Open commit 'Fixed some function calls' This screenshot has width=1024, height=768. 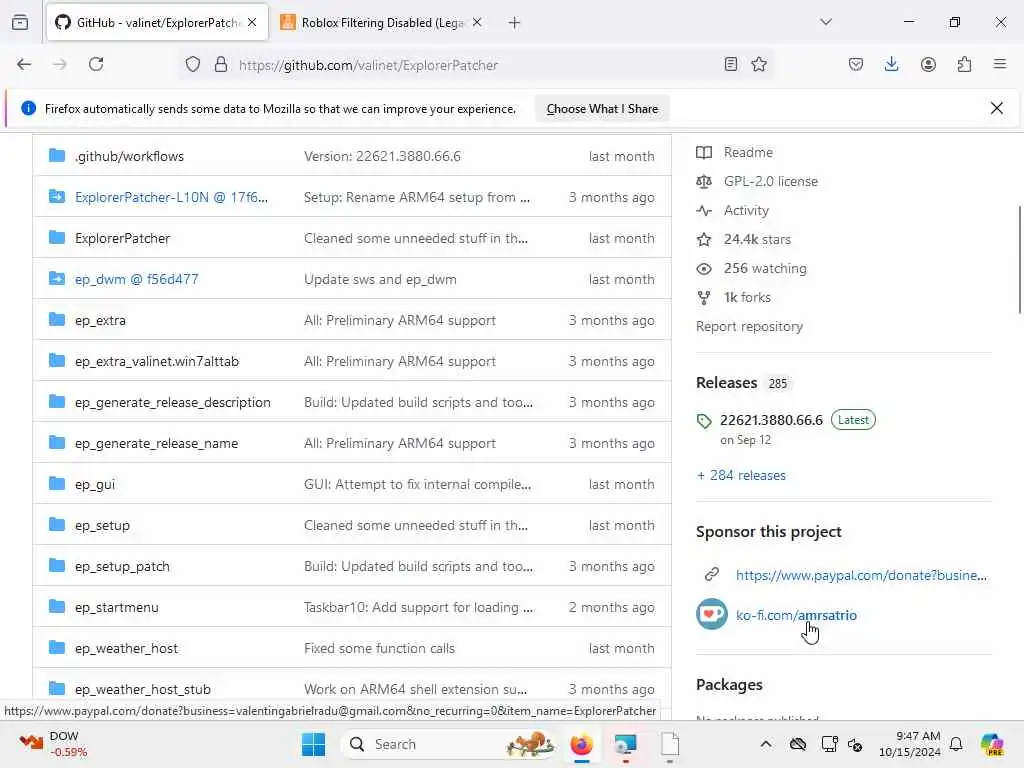pos(379,648)
